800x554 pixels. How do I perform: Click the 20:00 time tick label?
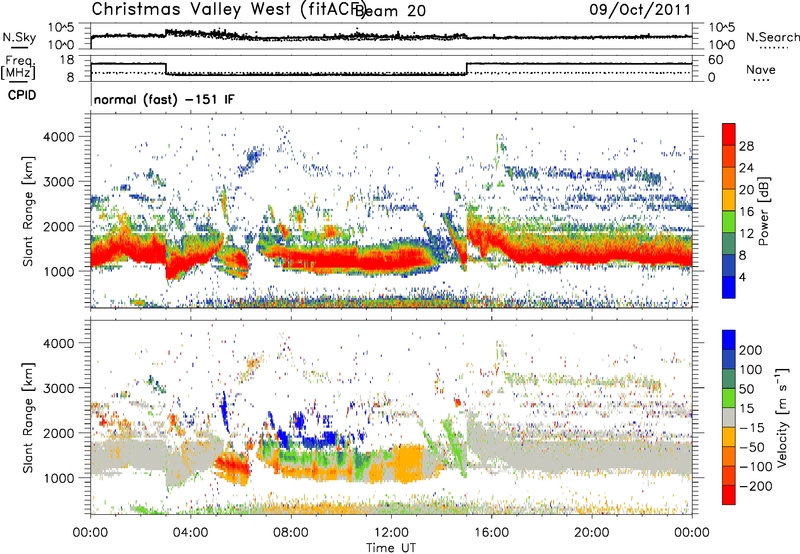[591, 533]
